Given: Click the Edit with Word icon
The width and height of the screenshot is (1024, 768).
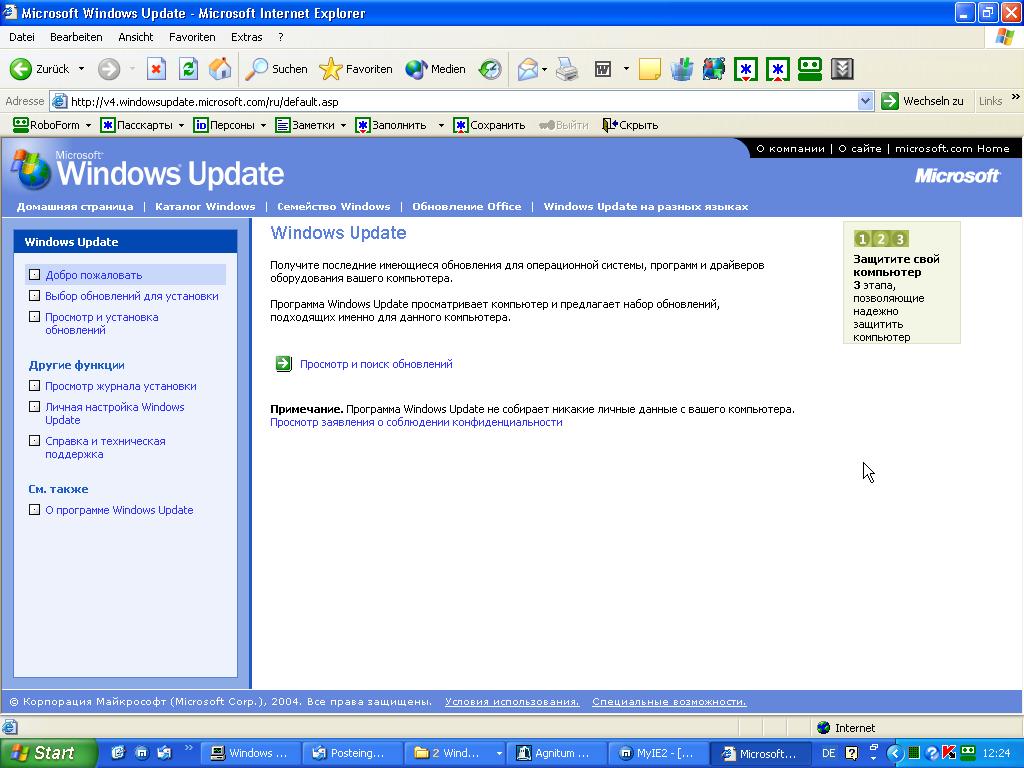Looking at the screenshot, I should pos(603,69).
